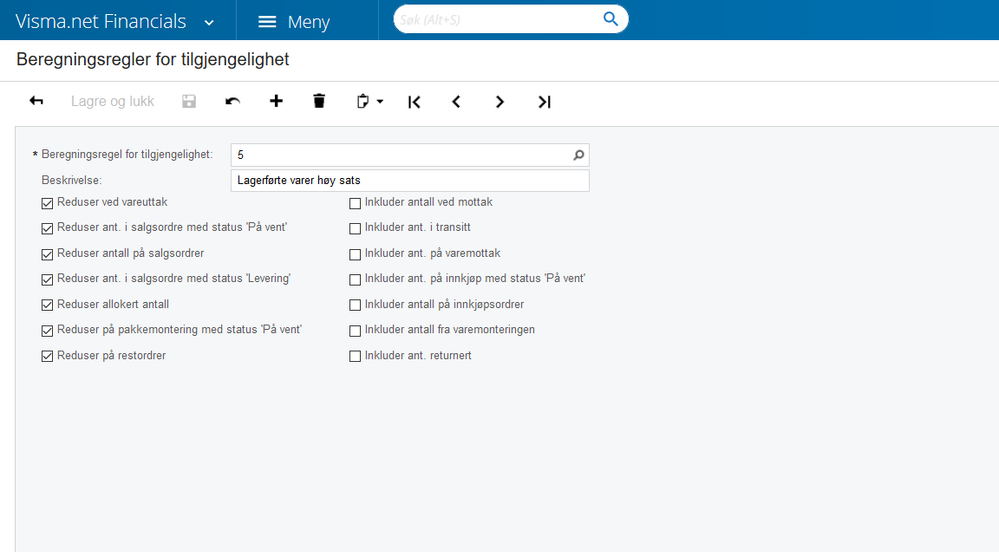Screen dimensions: 999x552
Task: Click the page title Beregningsregler for tilgjengelighet
Action: click(x=153, y=59)
